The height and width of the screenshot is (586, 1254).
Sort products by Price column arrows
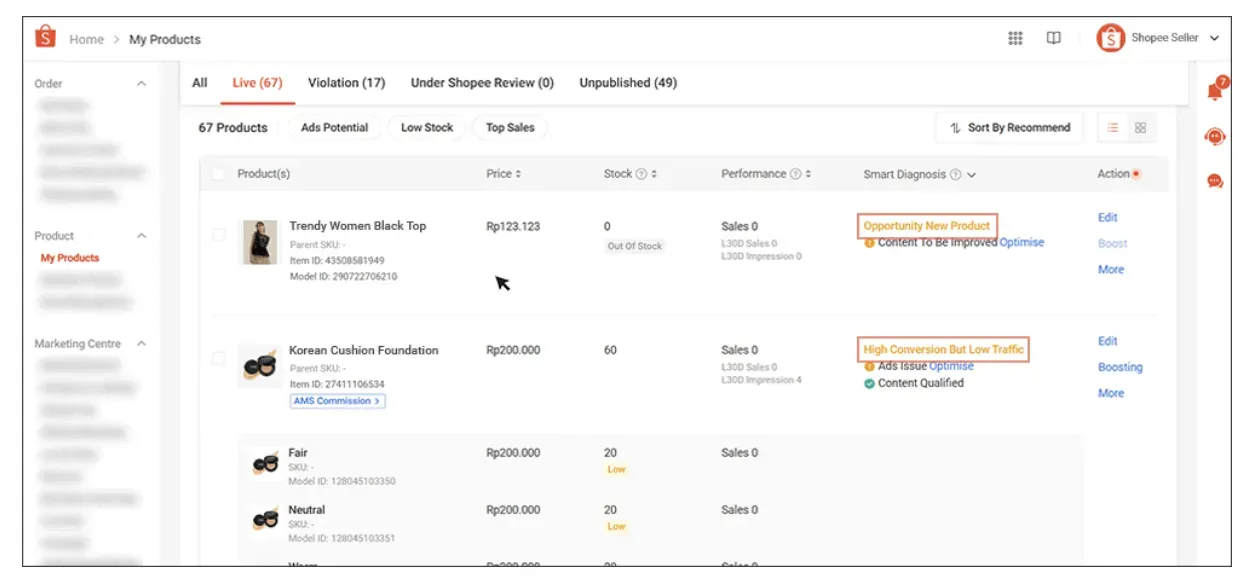(x=518, y=174)
